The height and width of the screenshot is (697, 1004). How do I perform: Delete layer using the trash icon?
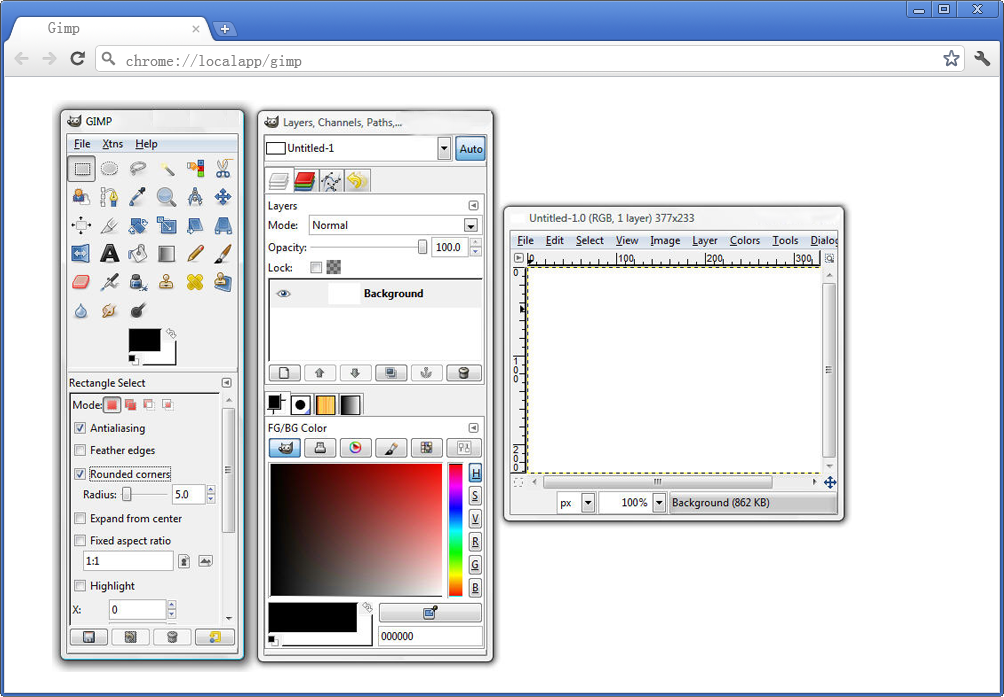464,373
